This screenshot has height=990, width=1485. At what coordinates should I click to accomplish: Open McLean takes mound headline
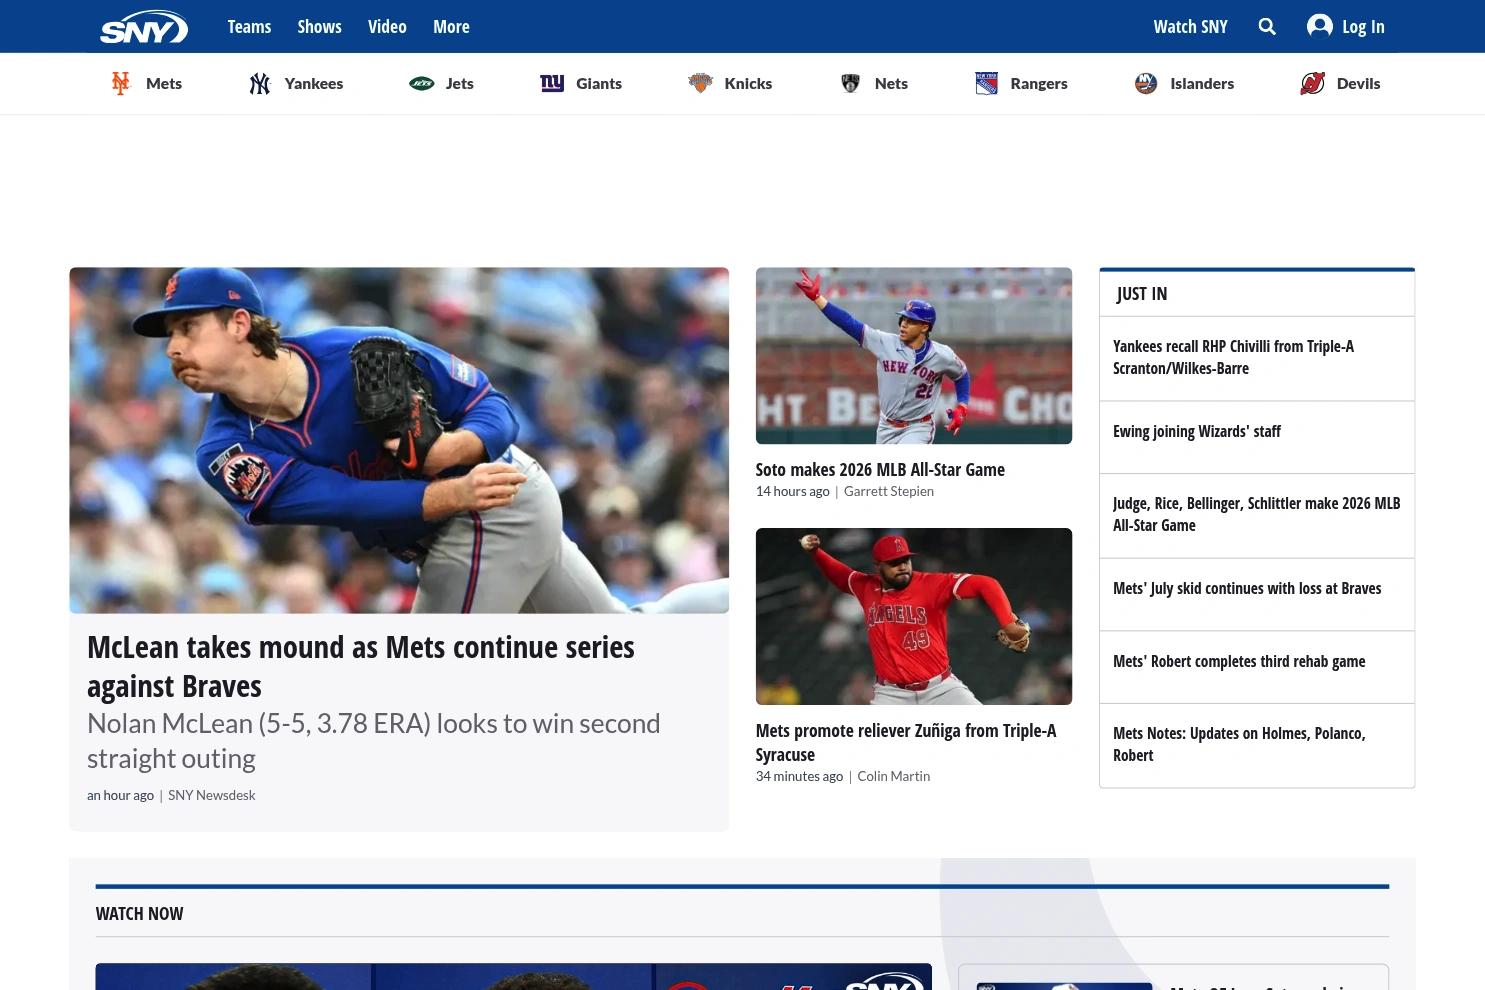point(361,666)
